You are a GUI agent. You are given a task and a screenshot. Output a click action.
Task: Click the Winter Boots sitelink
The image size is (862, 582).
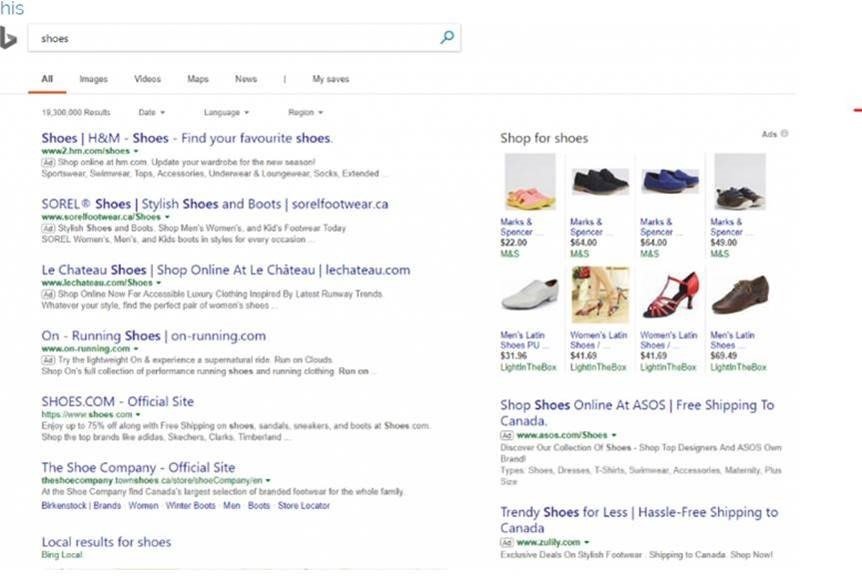[x=191, y=505]
